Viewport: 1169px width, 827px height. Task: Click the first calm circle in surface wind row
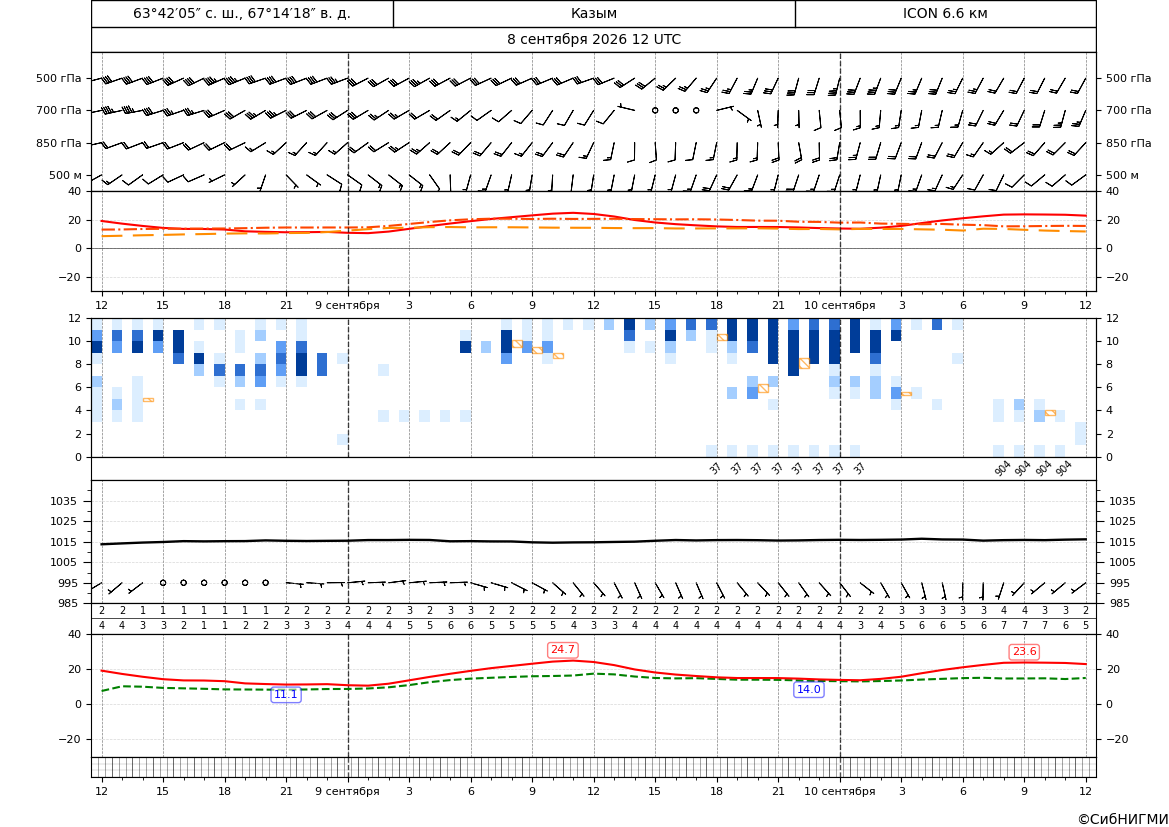pos(163,583)
